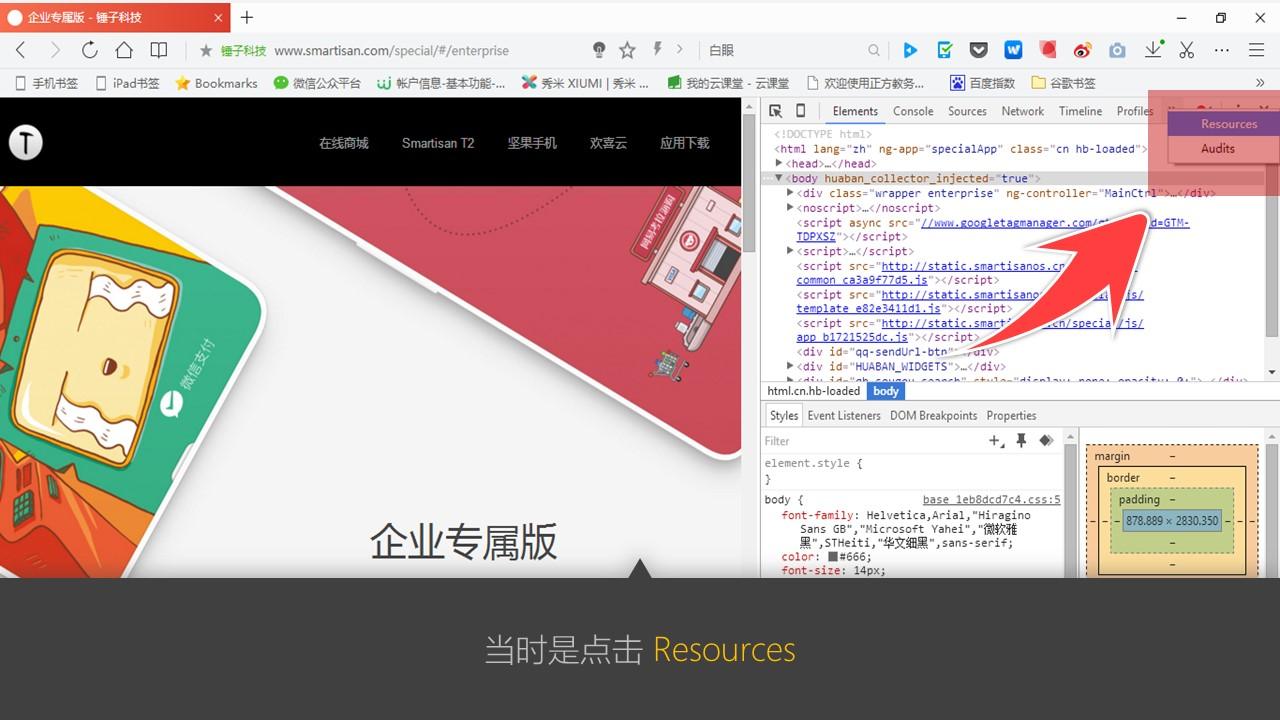Open 微信公众平台 bookmark
Screen dimensions: 1280x720
(317, 83)
